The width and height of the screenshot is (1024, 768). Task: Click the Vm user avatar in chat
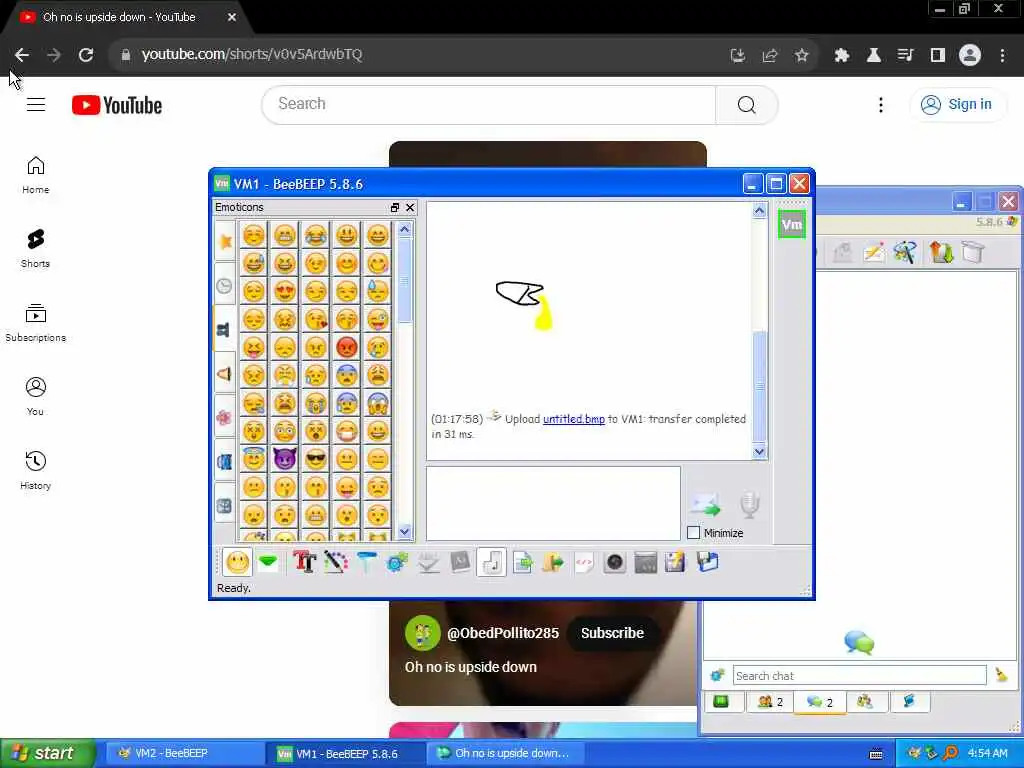click(792, 225)
